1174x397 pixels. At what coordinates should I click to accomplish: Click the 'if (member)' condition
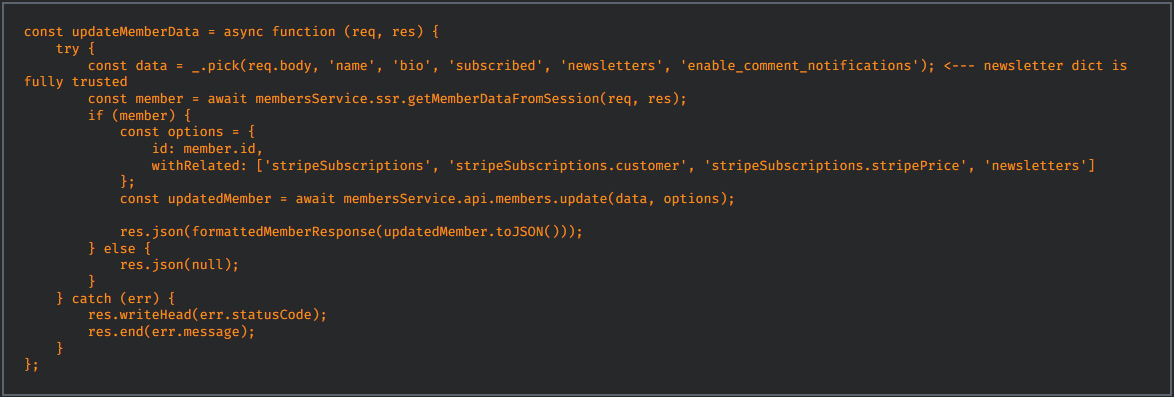[132, 115]
